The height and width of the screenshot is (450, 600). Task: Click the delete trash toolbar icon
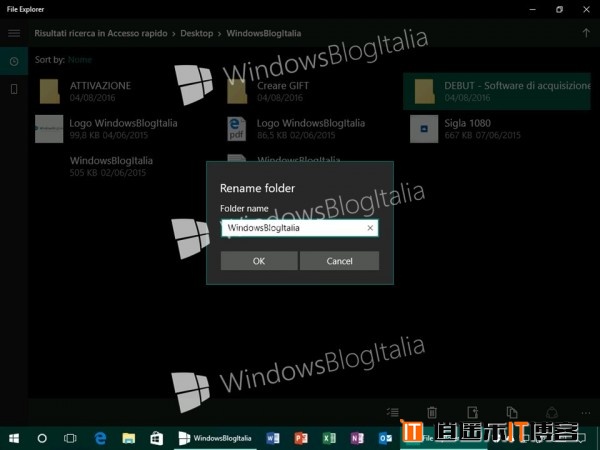point(432,412)
